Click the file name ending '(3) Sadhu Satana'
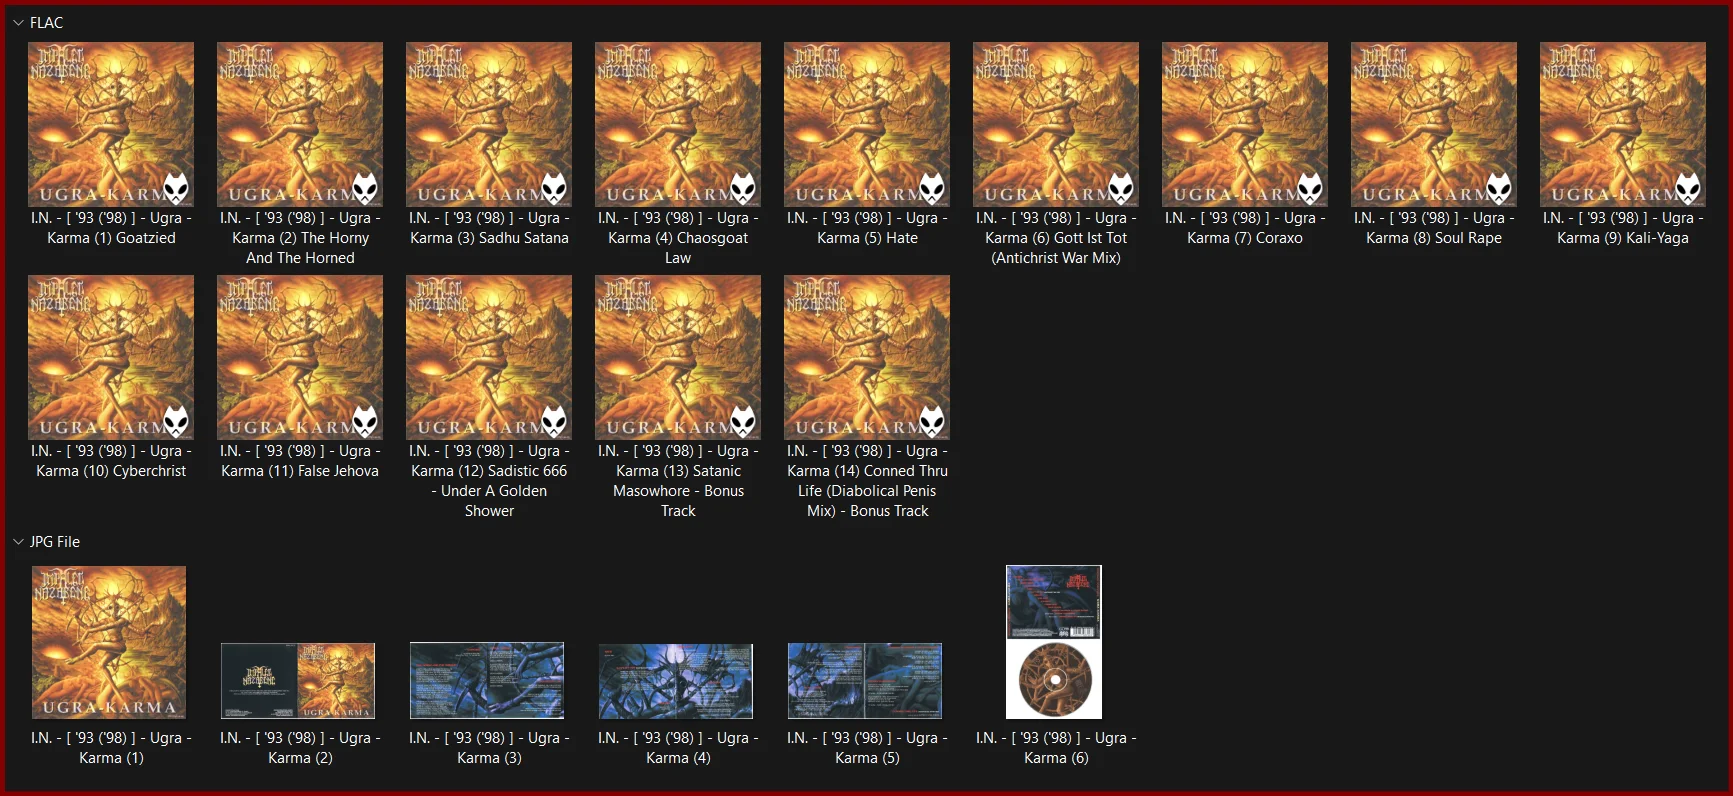Screen dimensions: 1733x796 point(489,228)
